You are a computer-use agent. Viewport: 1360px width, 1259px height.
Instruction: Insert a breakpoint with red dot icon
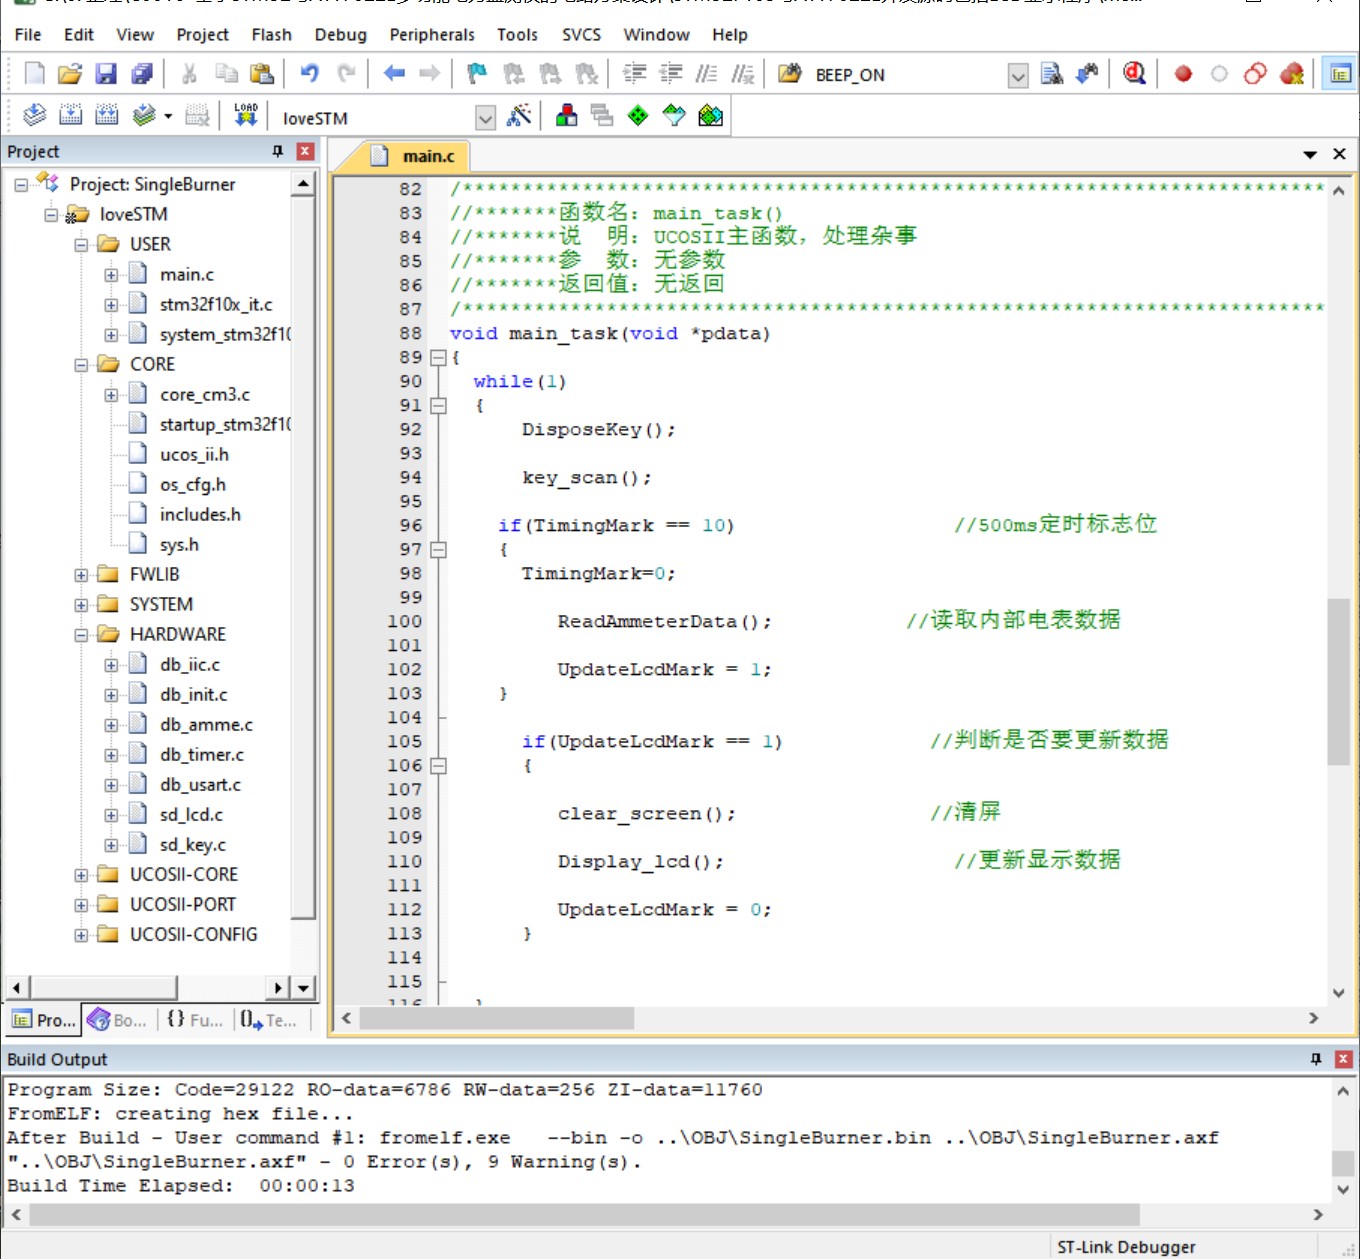[1183, 74]
